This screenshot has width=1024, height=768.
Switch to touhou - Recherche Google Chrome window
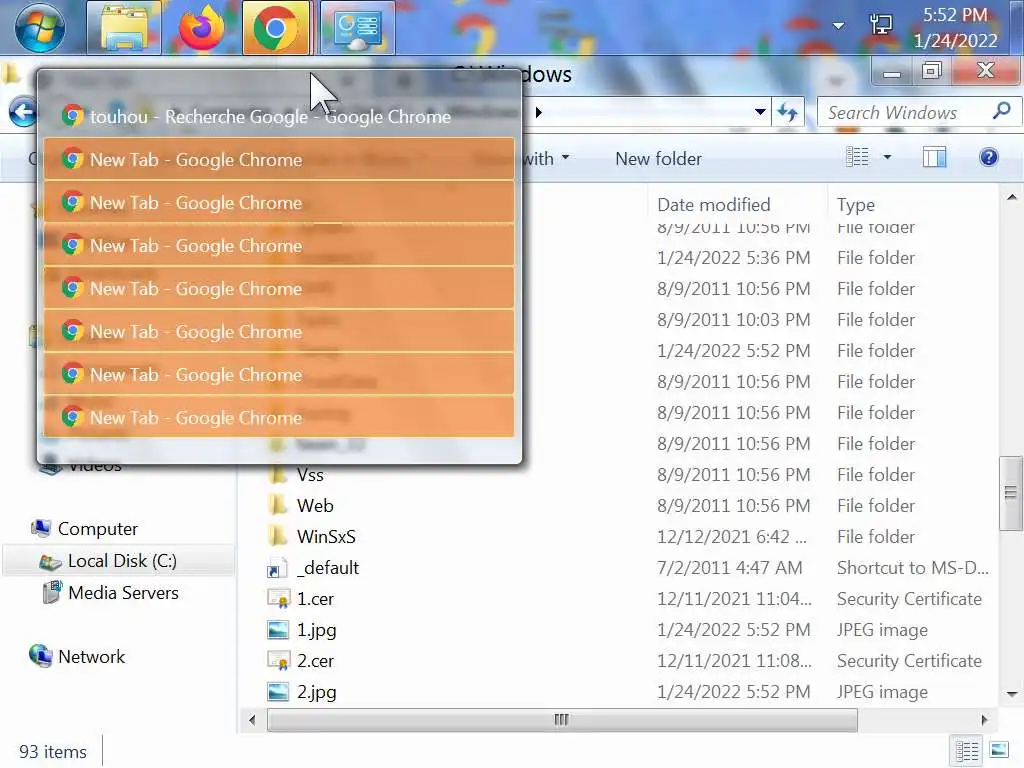tap(279, 116)
